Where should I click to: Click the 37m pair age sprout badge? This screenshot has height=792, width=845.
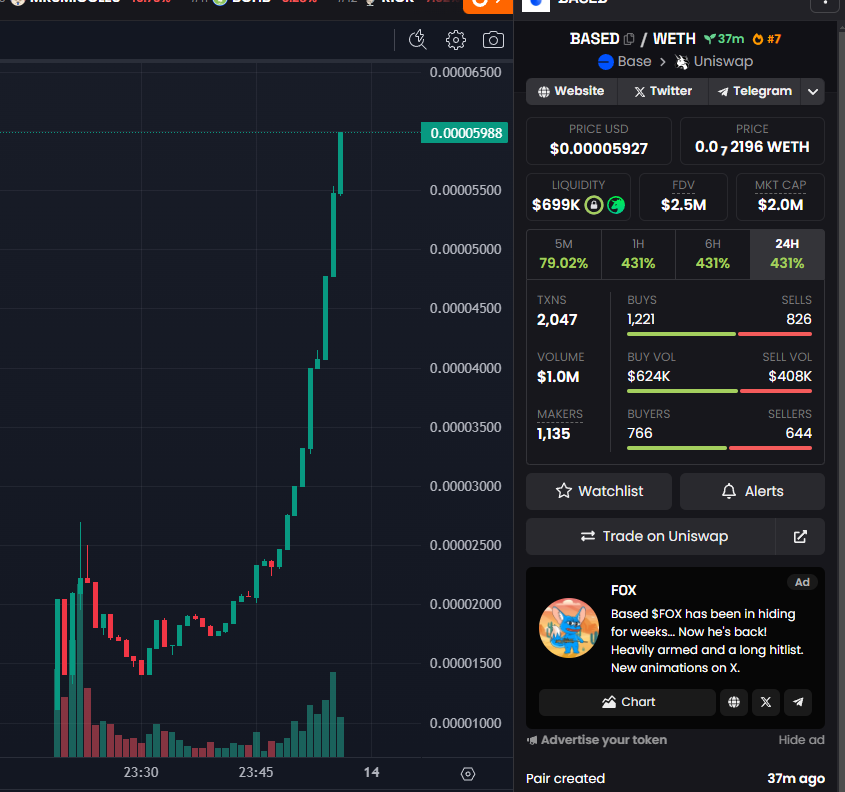(x=724, y=39)
